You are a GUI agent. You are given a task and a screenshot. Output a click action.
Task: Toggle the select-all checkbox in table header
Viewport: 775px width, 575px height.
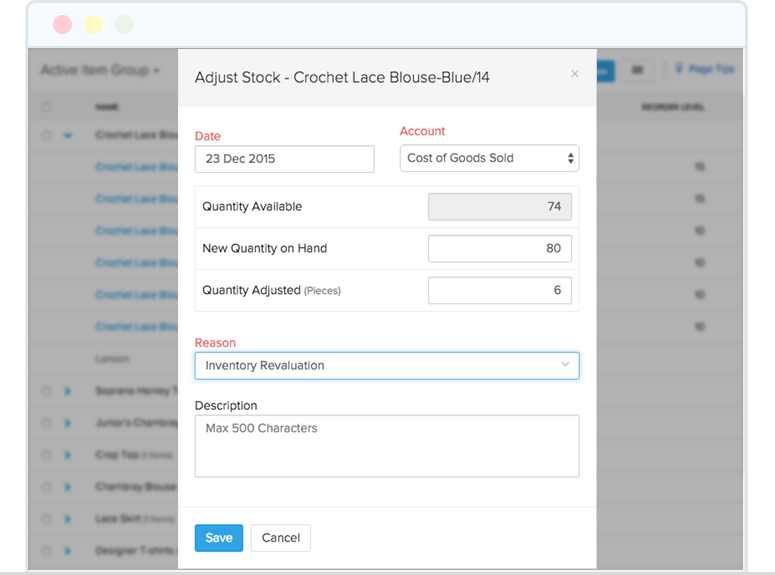[46, 106]
